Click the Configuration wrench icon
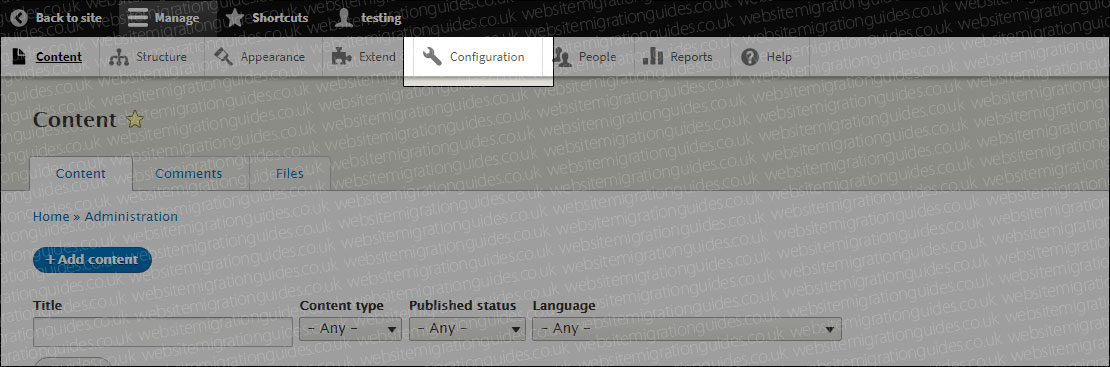Image resolution: width=1110 pixels, height=367 pixels. [432, 57]
